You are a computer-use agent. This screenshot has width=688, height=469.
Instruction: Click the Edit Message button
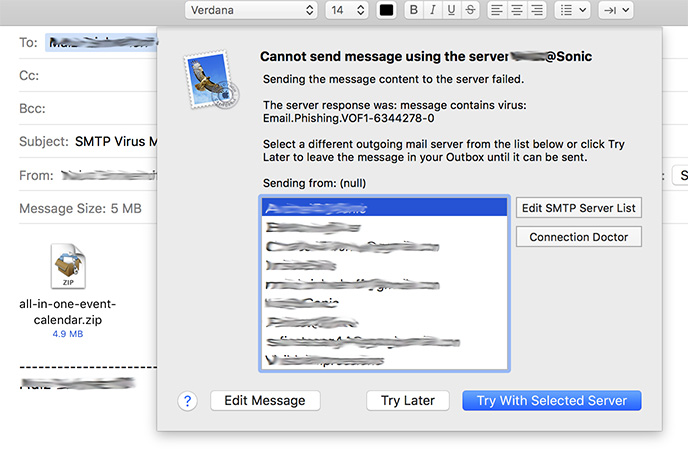pyautogui.click(x=265, y=401)
